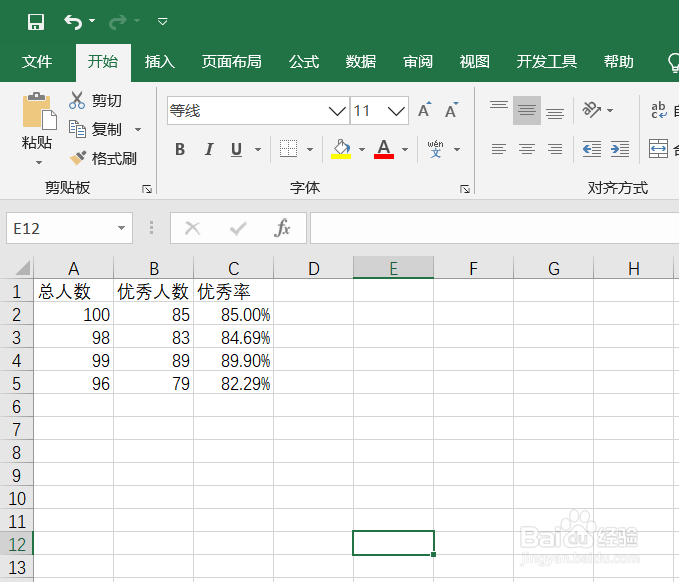Viewport: 679px width, 582px height.
Task: Toggle middle vertical align
Action: [527, 110]
